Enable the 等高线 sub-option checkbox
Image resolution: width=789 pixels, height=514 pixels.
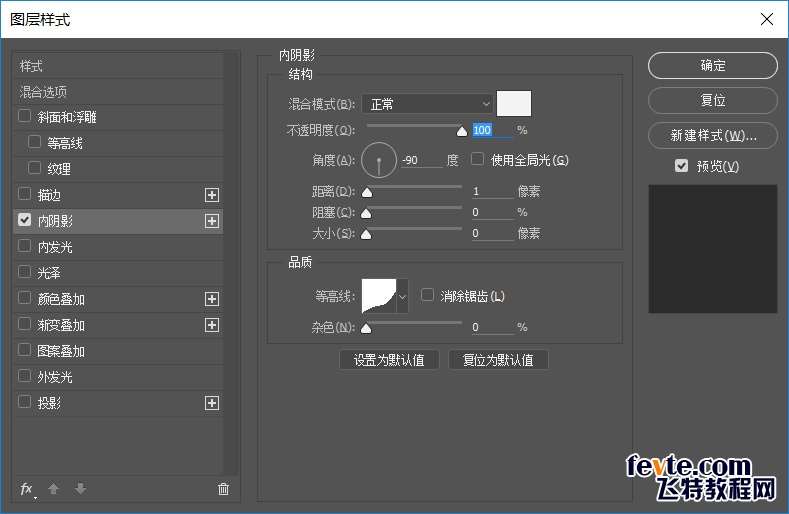click(34, 142)
